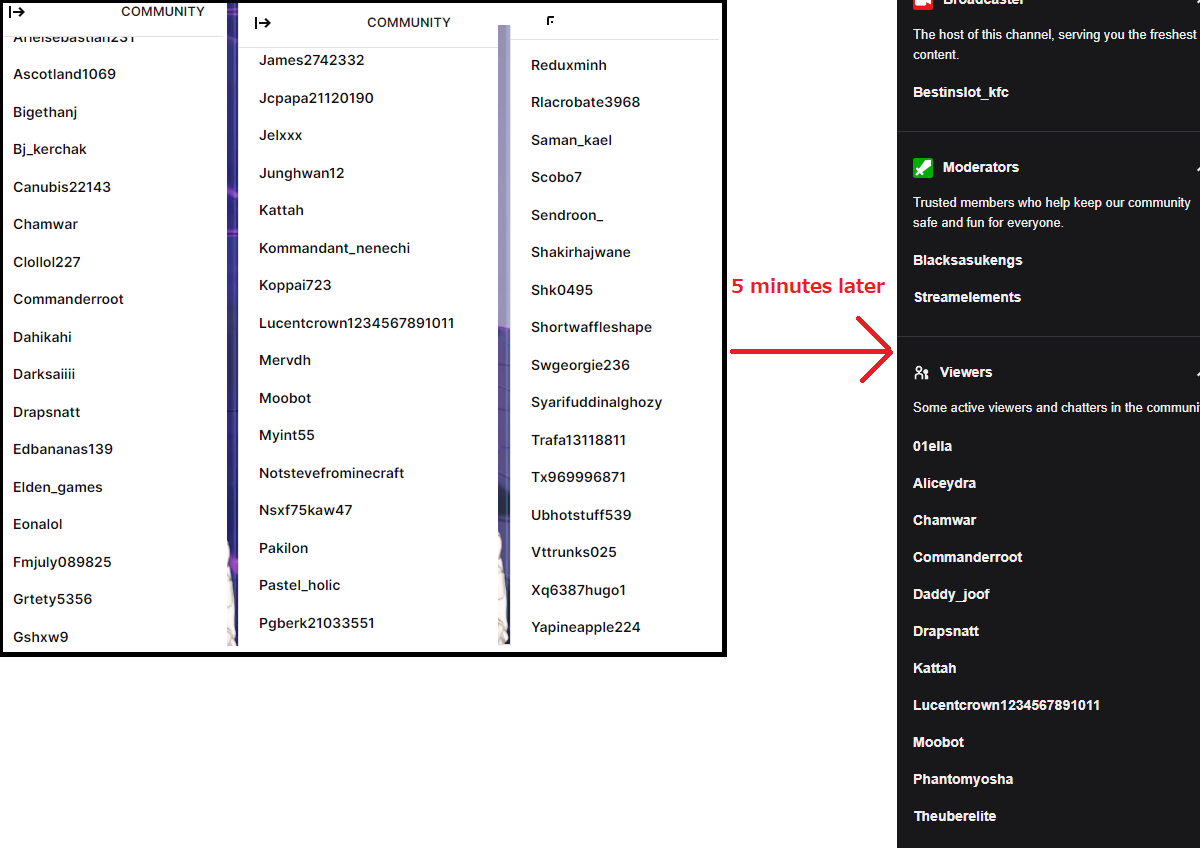Screen dimensions: 1200x848
Task: Open Daddy_joof's user card
Action: [x=951, y=594]
